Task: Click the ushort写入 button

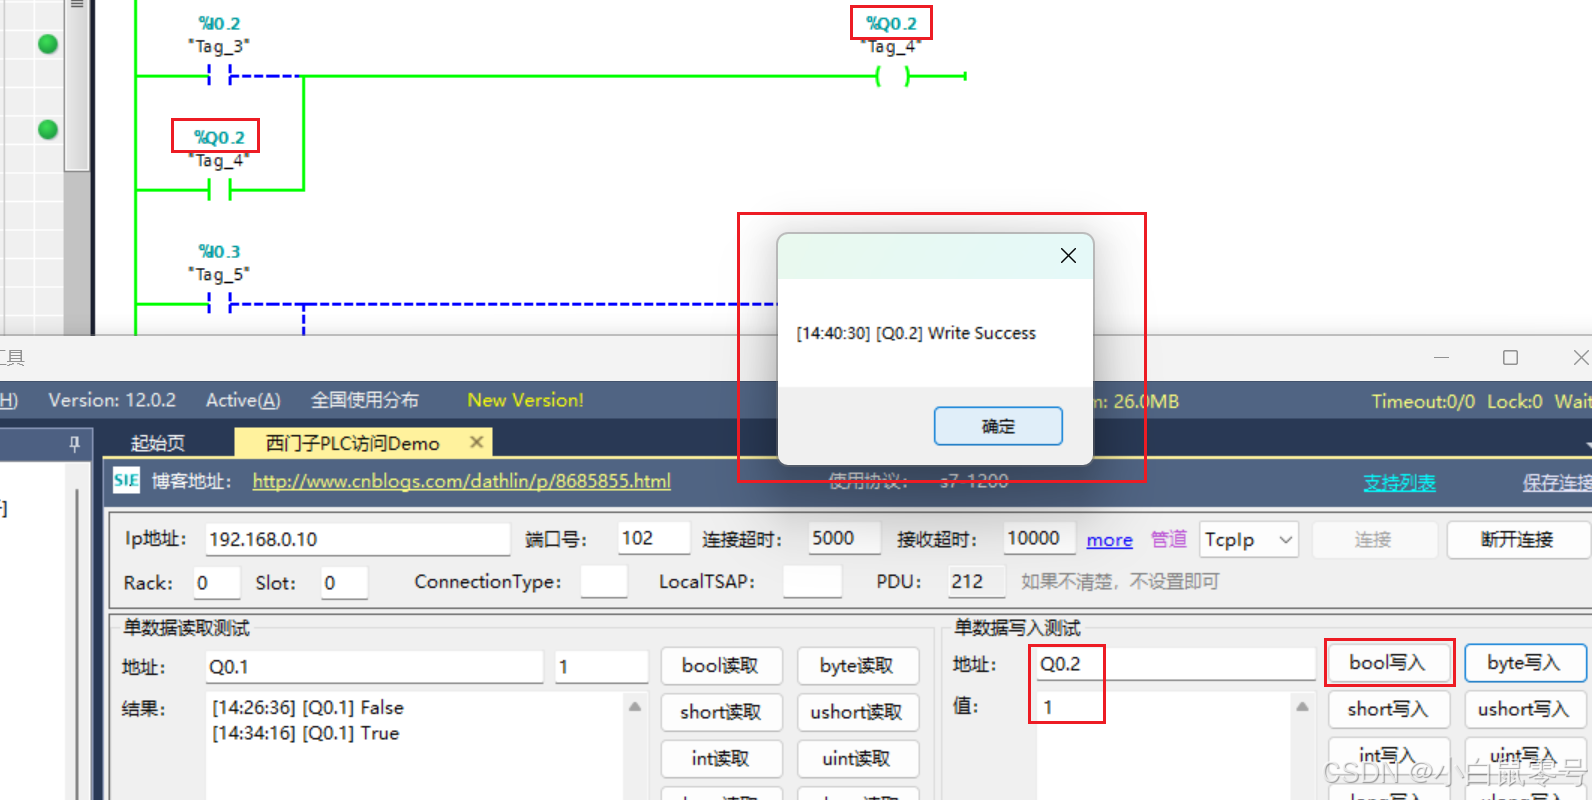Action: tap(1525, 709)
